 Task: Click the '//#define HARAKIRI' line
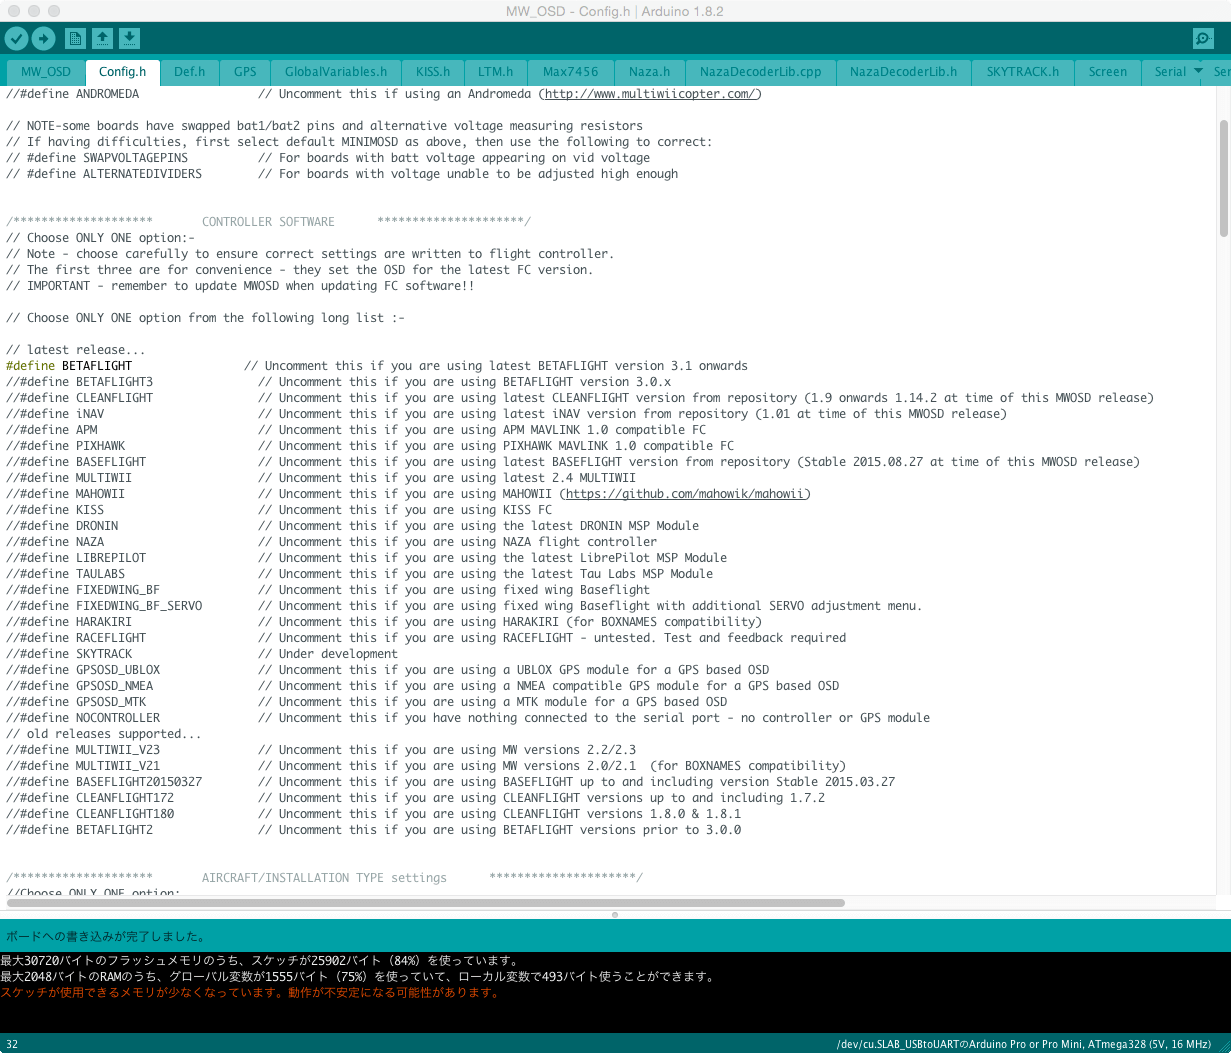click(x=383, y=622)
